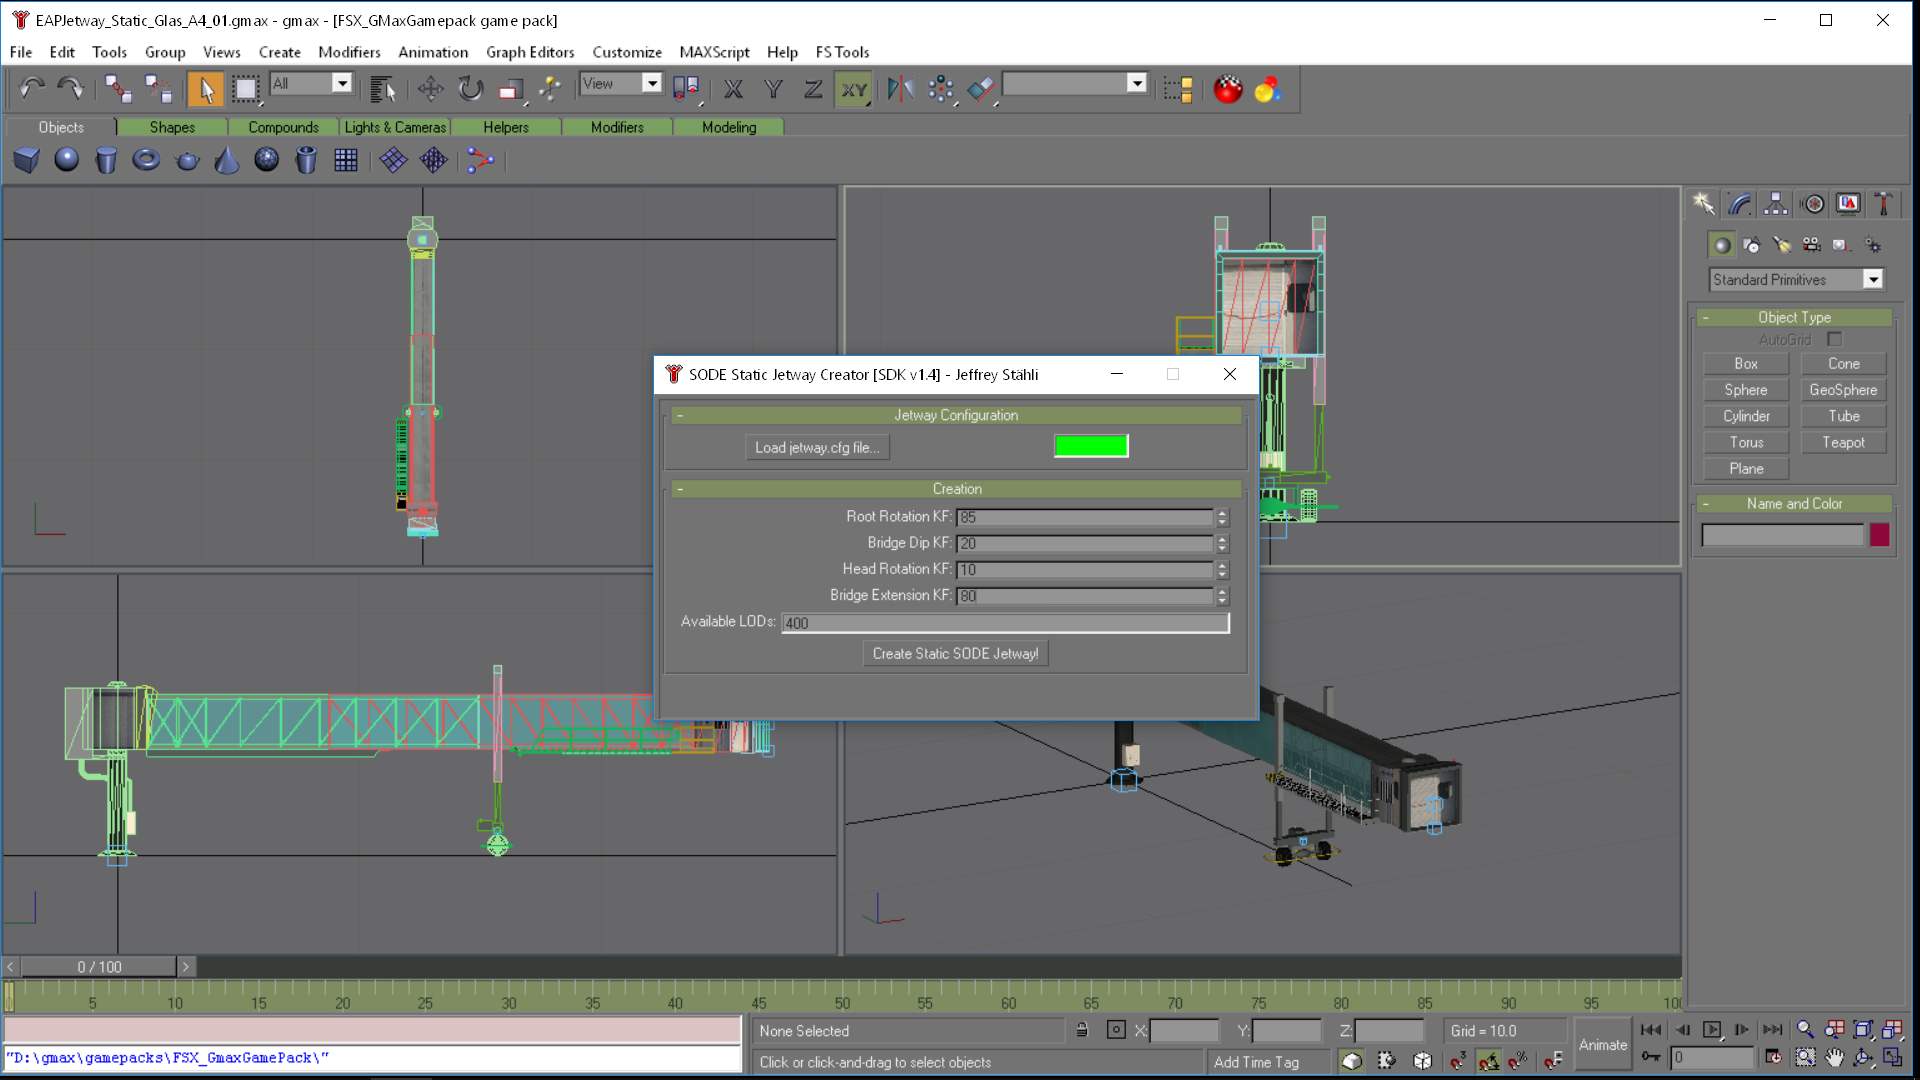The image size is (1920, 1080).
Task: Click the Select and Move tool
Action: pyautogui.click(x=431, y=90)
